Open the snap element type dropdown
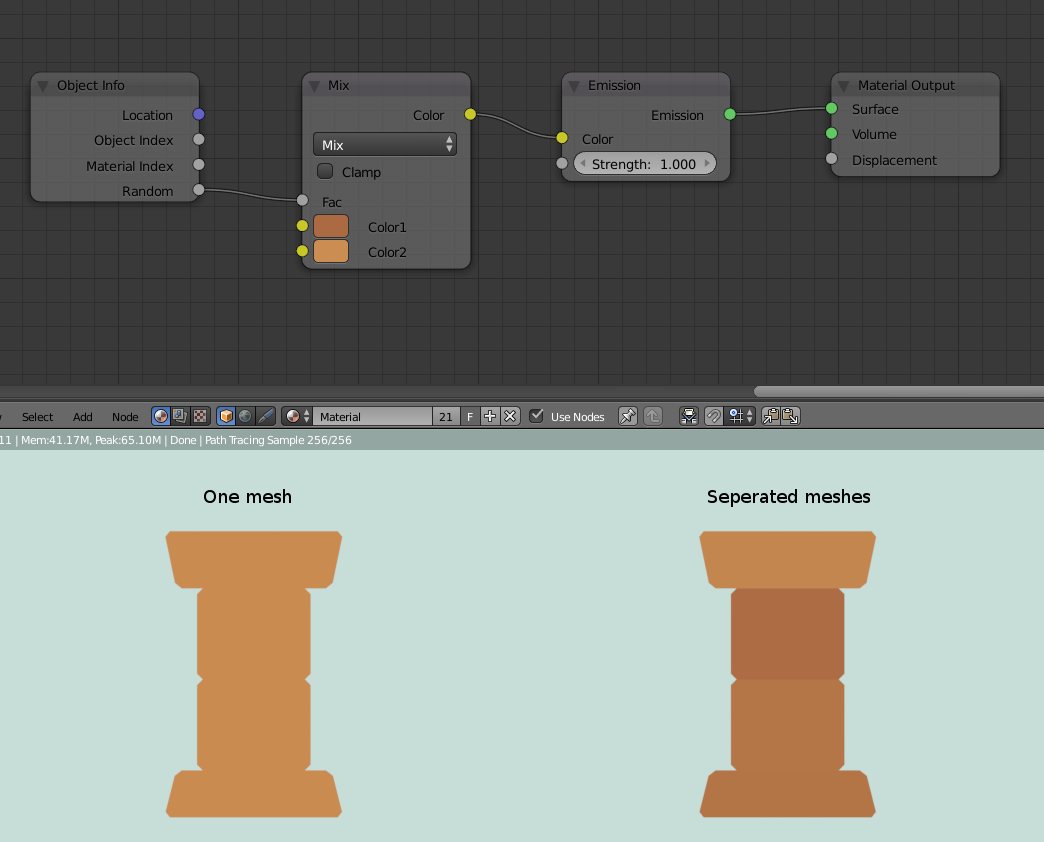Screen dimensions: 1044x842 point(740,417)
